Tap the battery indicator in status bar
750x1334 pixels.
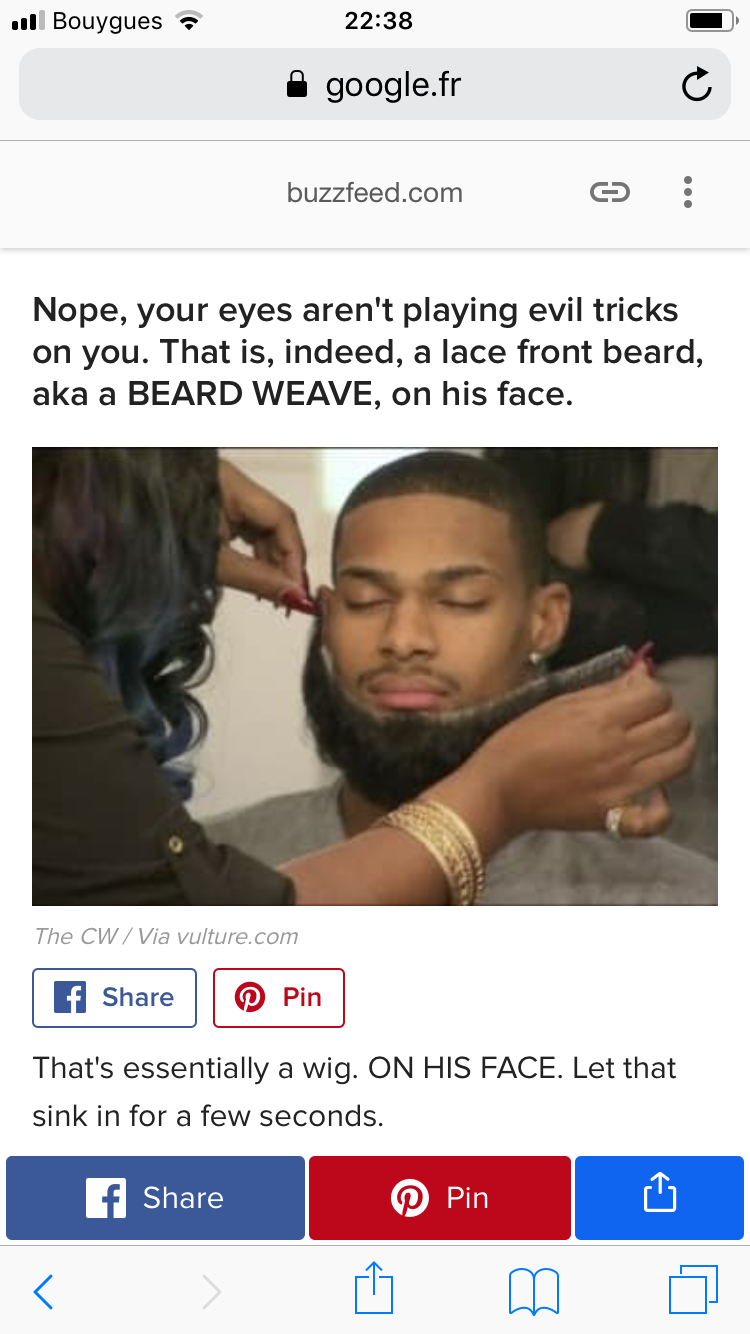(x=711, y=20)
